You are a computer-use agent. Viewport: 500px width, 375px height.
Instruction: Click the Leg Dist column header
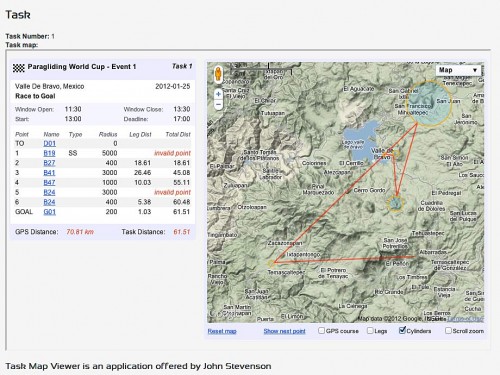(x=140, y=134)
